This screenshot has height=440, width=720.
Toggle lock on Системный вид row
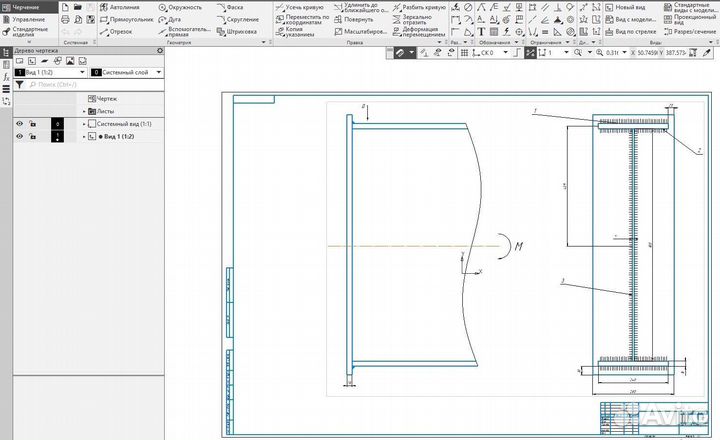(x=33, y=123)
